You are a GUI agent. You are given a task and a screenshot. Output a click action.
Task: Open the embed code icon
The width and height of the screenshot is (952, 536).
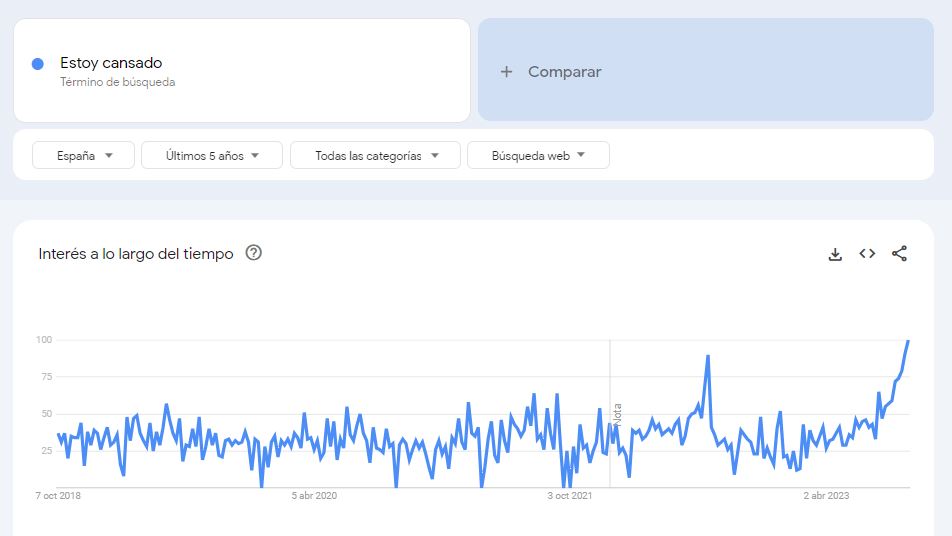[x=867, y=254]
